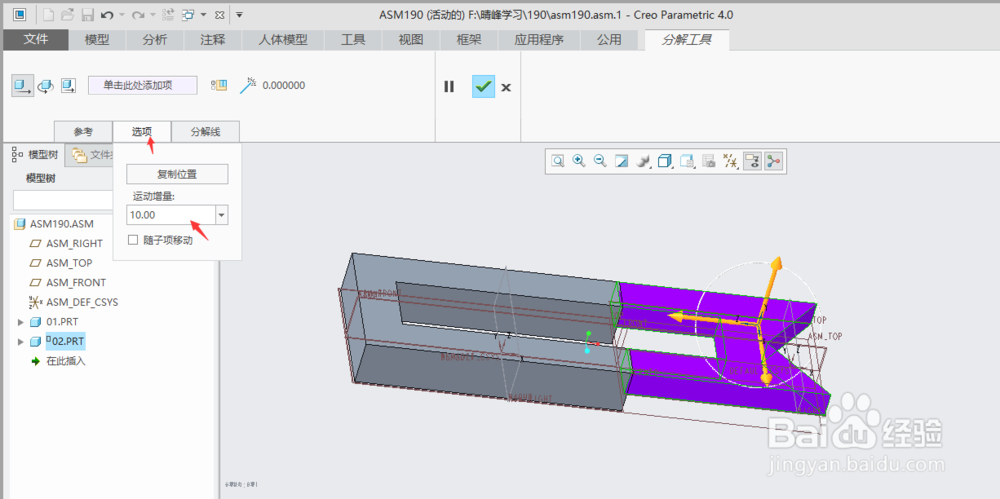Screen dimensions: 1000x499
Task: Select the 模型树 tab
Action: point(36,154)
